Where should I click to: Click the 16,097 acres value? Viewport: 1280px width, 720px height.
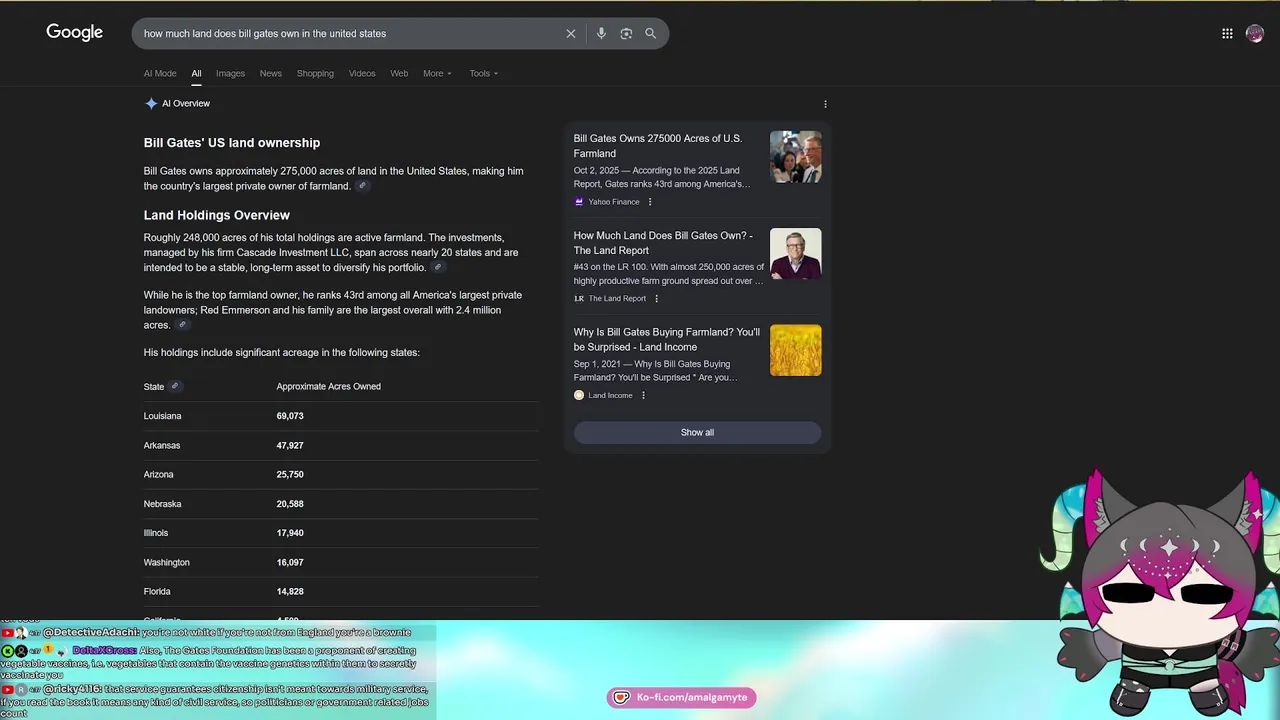[290, 562]
